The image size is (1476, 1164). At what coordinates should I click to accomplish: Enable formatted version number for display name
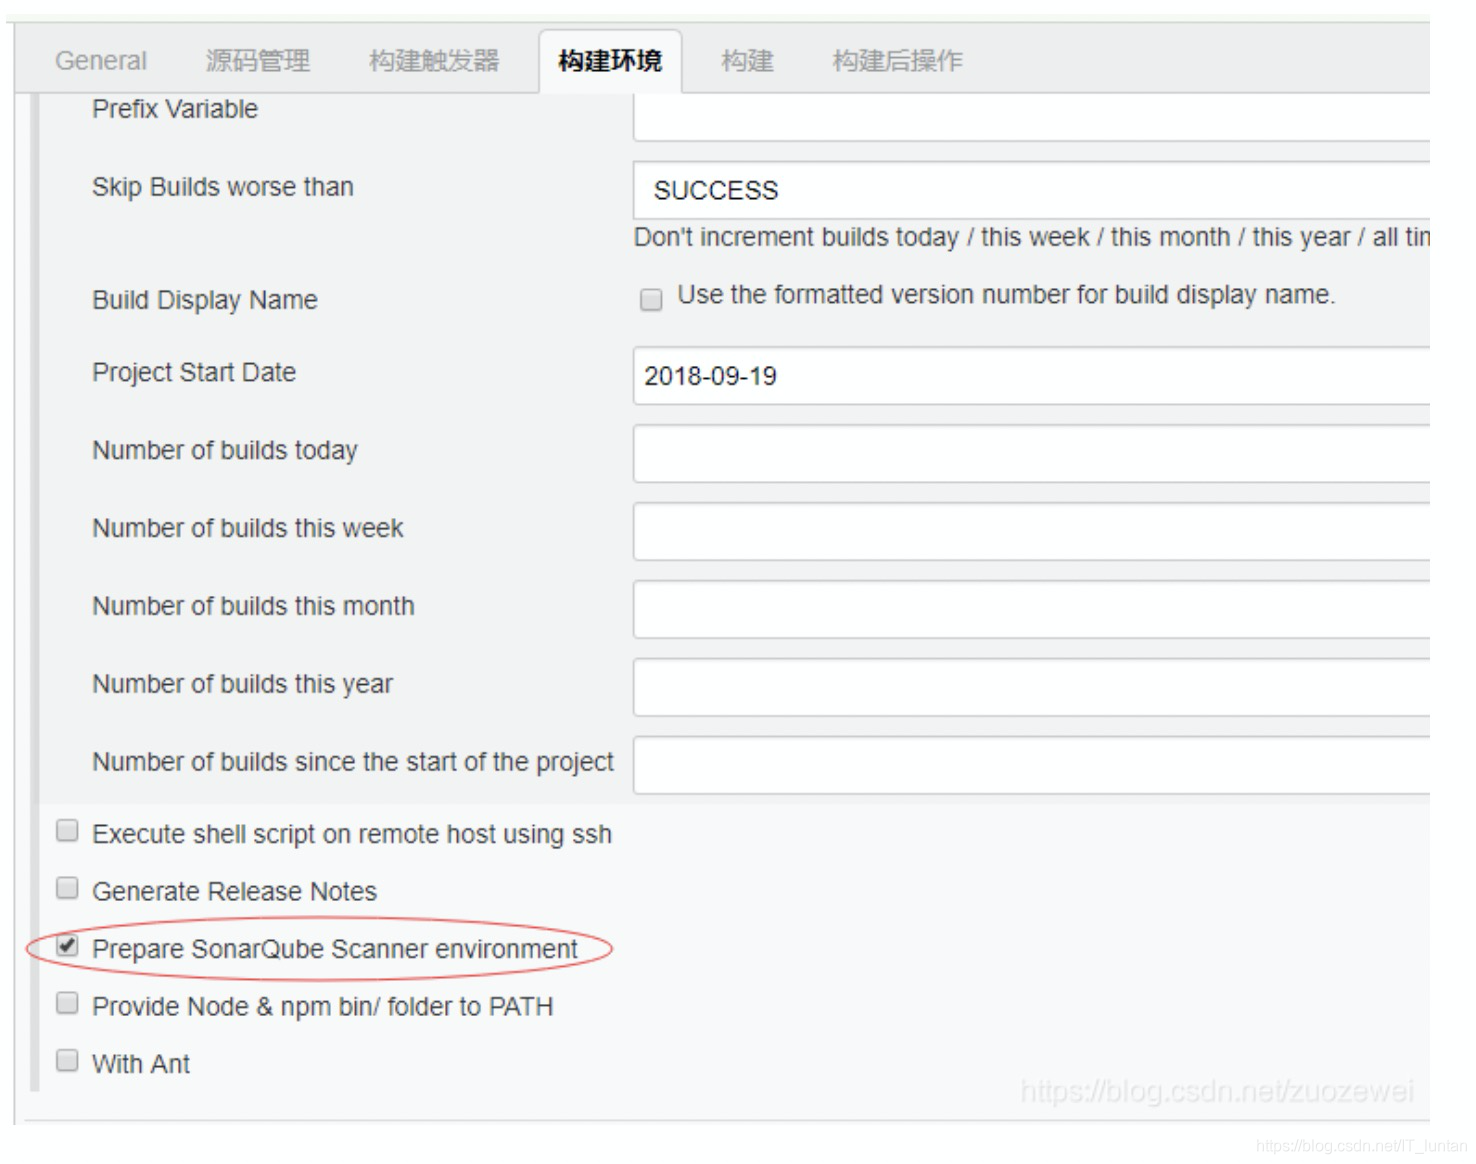651,299
